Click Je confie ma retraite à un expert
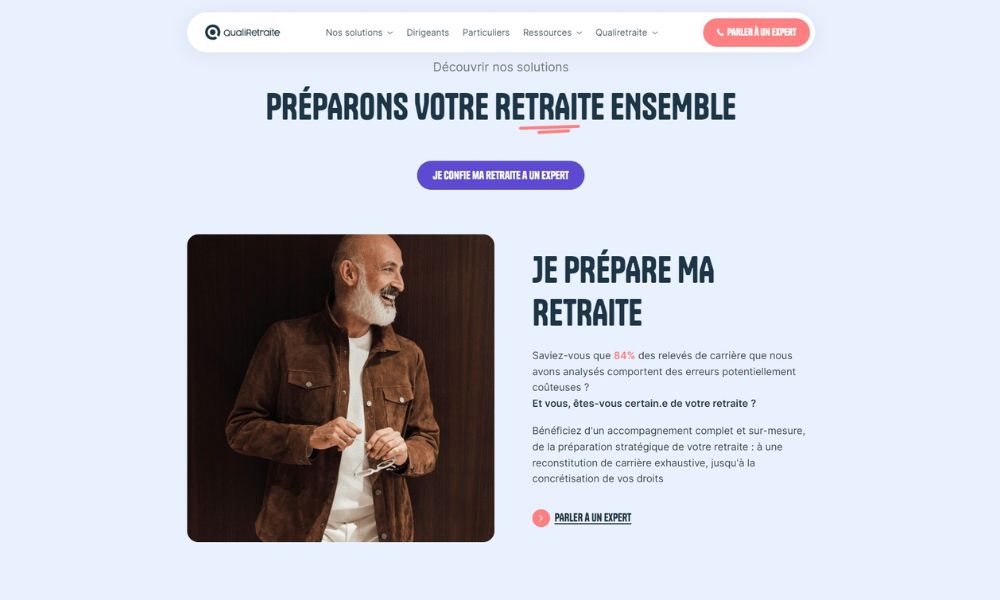 pyautogui.click(x=501, y=175)
